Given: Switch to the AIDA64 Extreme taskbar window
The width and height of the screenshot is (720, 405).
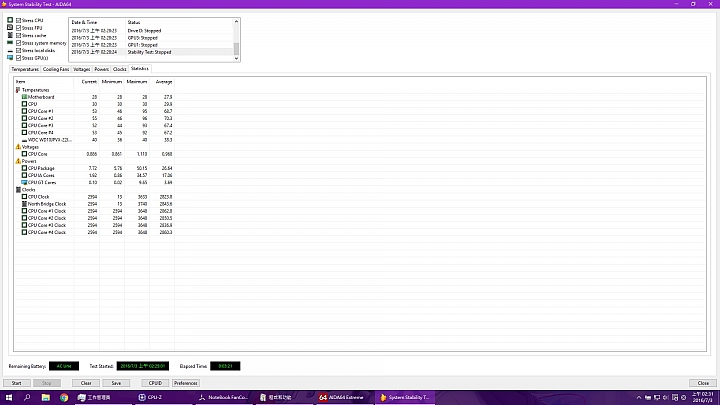Looking at the screenshot, I should click(x=344, y=398).
